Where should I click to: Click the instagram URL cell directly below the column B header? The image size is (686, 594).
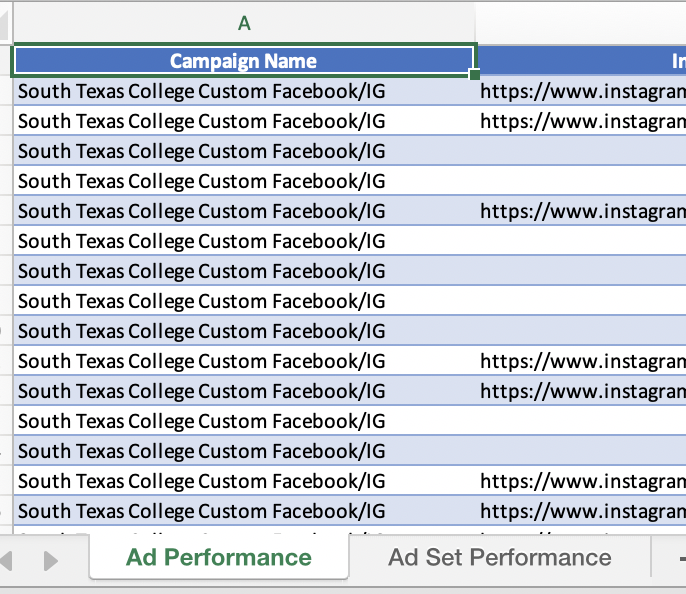point(581,91)
